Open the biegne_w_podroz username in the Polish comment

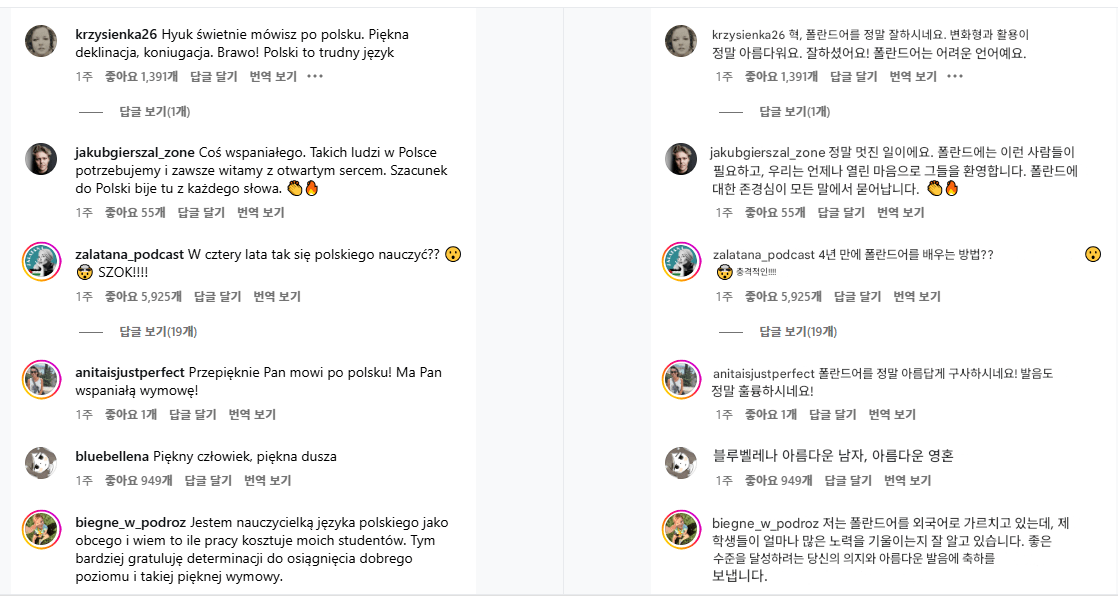tap(130, 522)
